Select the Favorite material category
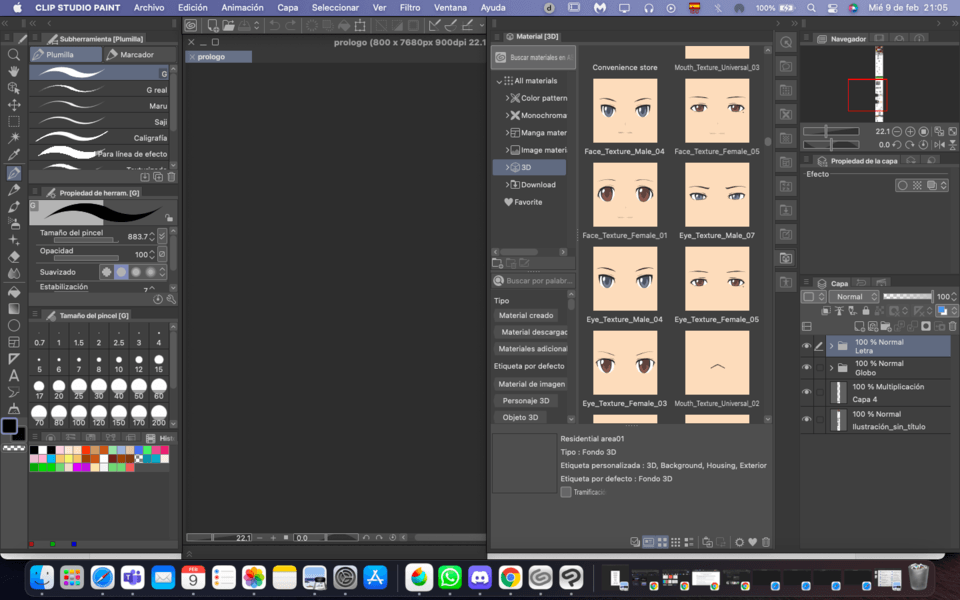960x600 pixels. pos(523,202)
